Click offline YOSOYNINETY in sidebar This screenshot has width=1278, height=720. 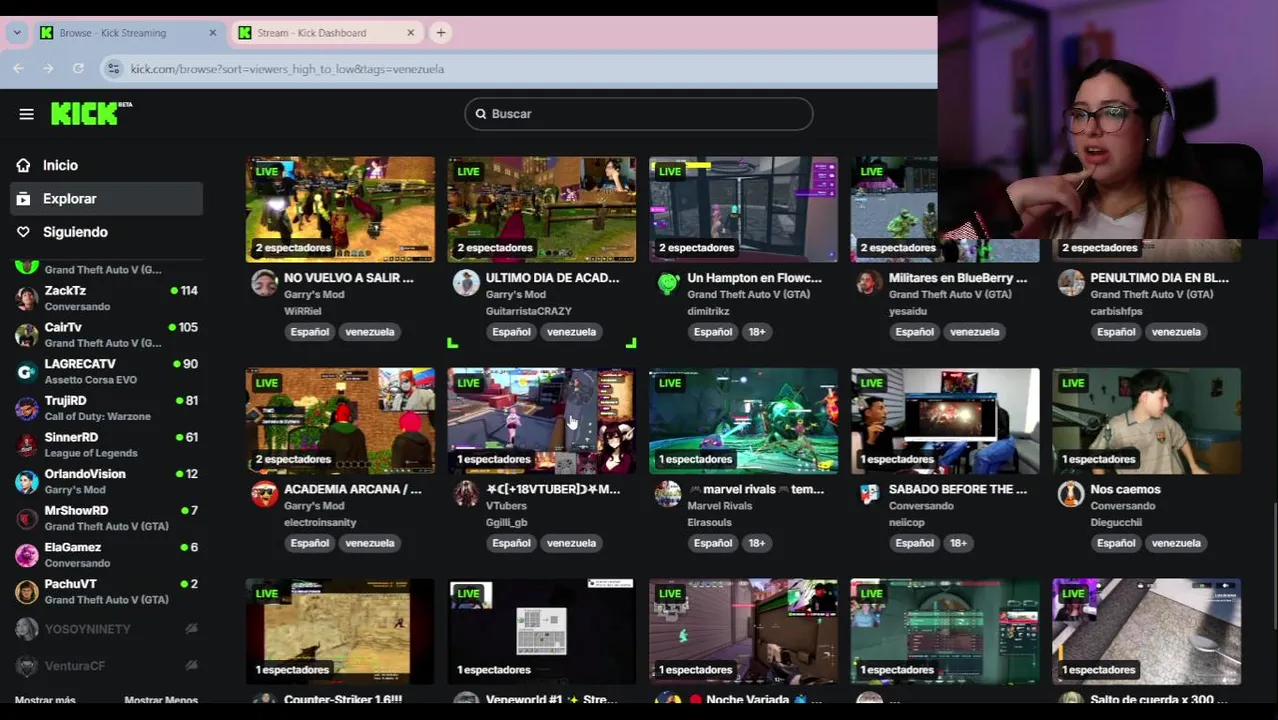coord(107,629)
